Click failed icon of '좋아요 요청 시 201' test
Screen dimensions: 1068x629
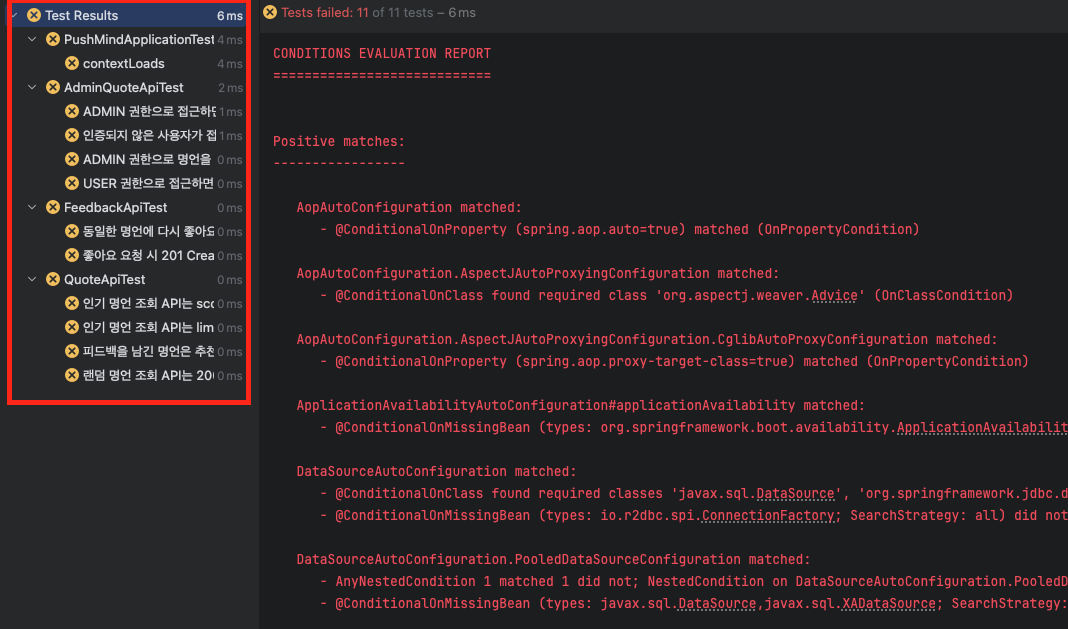pos(72,256)
